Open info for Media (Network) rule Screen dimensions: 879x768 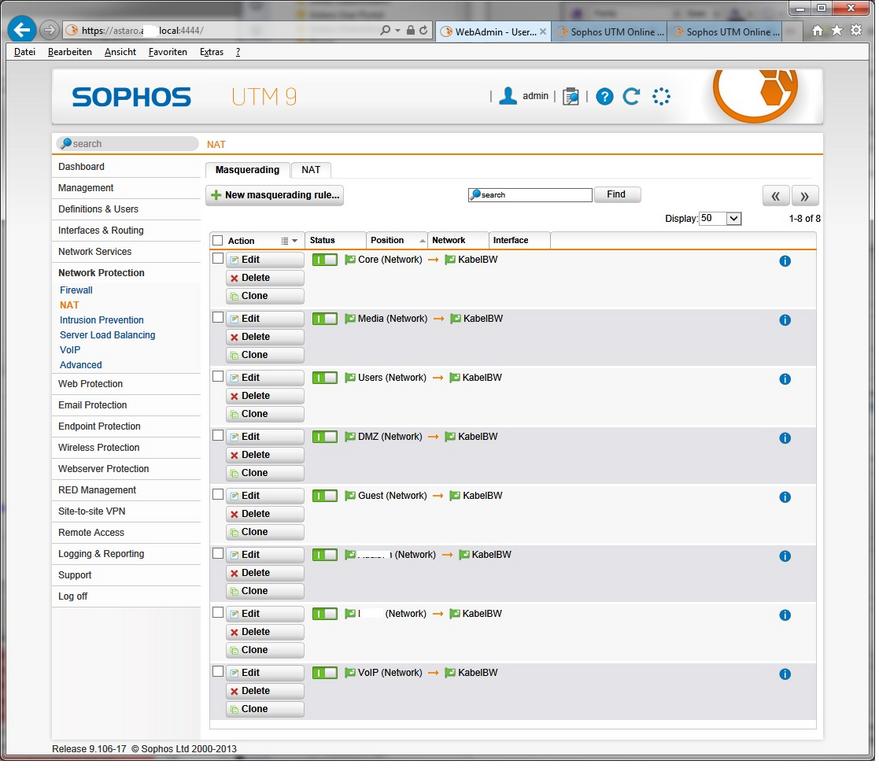point(785,320)
